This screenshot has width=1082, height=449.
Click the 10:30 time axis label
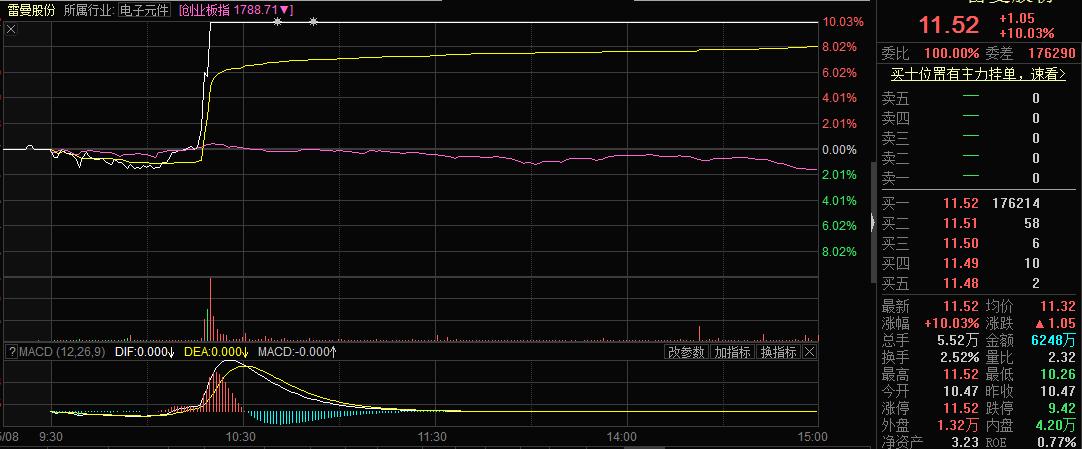pos(241,437)
